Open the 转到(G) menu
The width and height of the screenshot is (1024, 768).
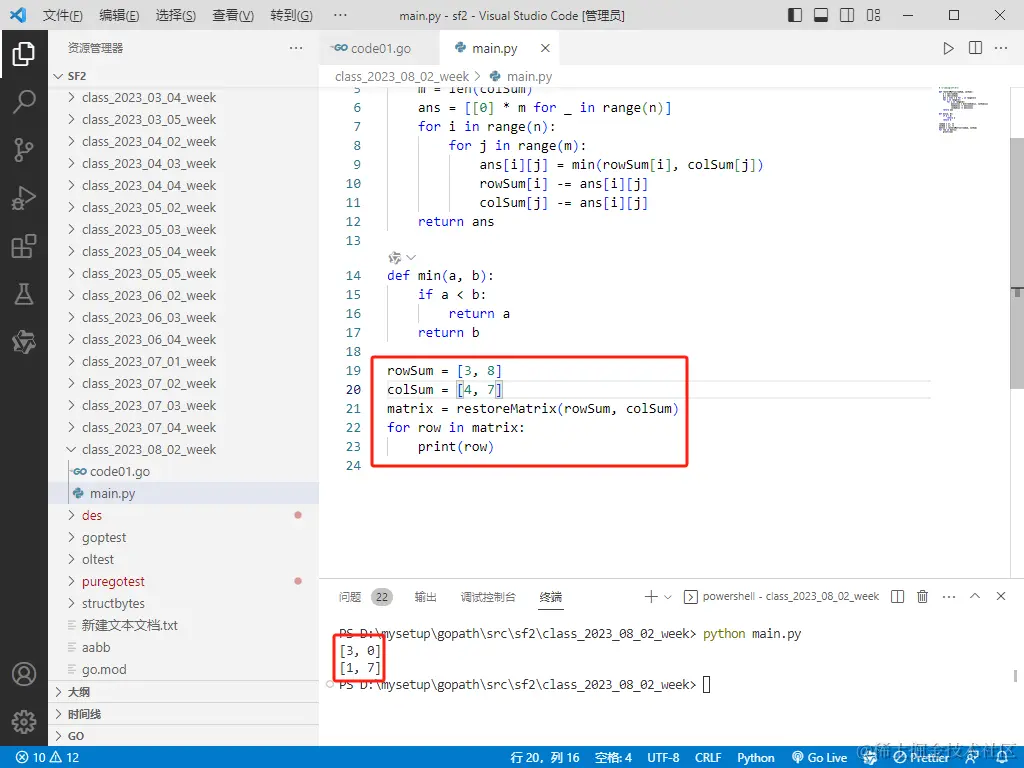[x=291, y=15]
